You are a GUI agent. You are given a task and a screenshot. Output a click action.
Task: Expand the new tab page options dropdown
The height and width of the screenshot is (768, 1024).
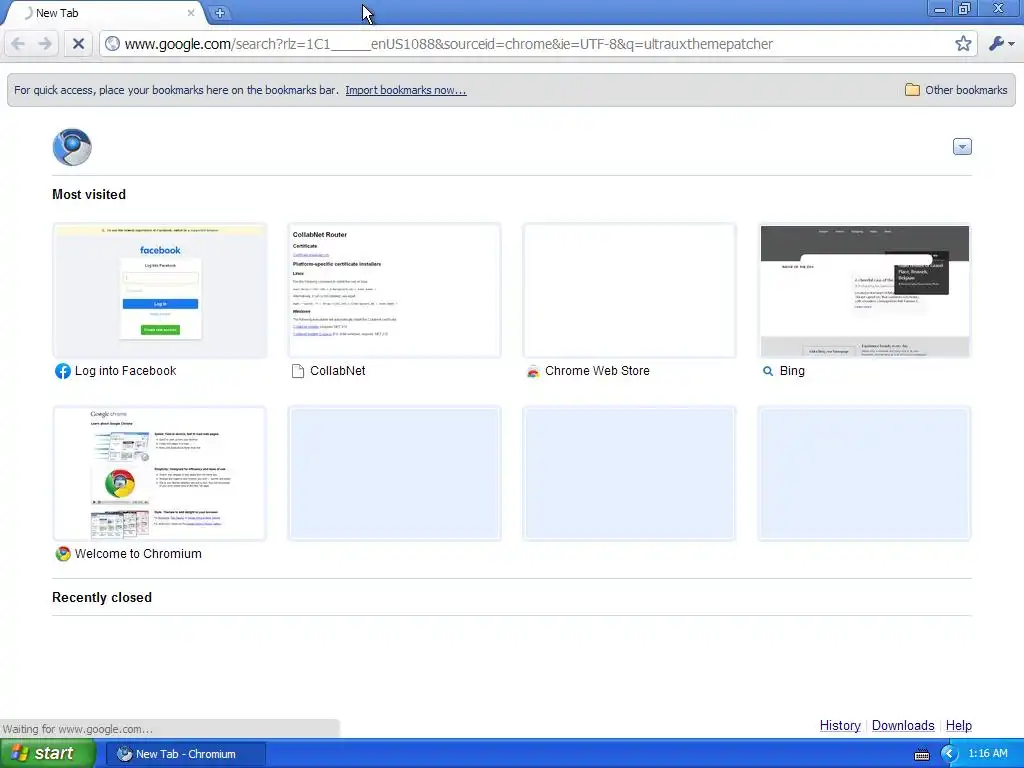tap(962, 146)
